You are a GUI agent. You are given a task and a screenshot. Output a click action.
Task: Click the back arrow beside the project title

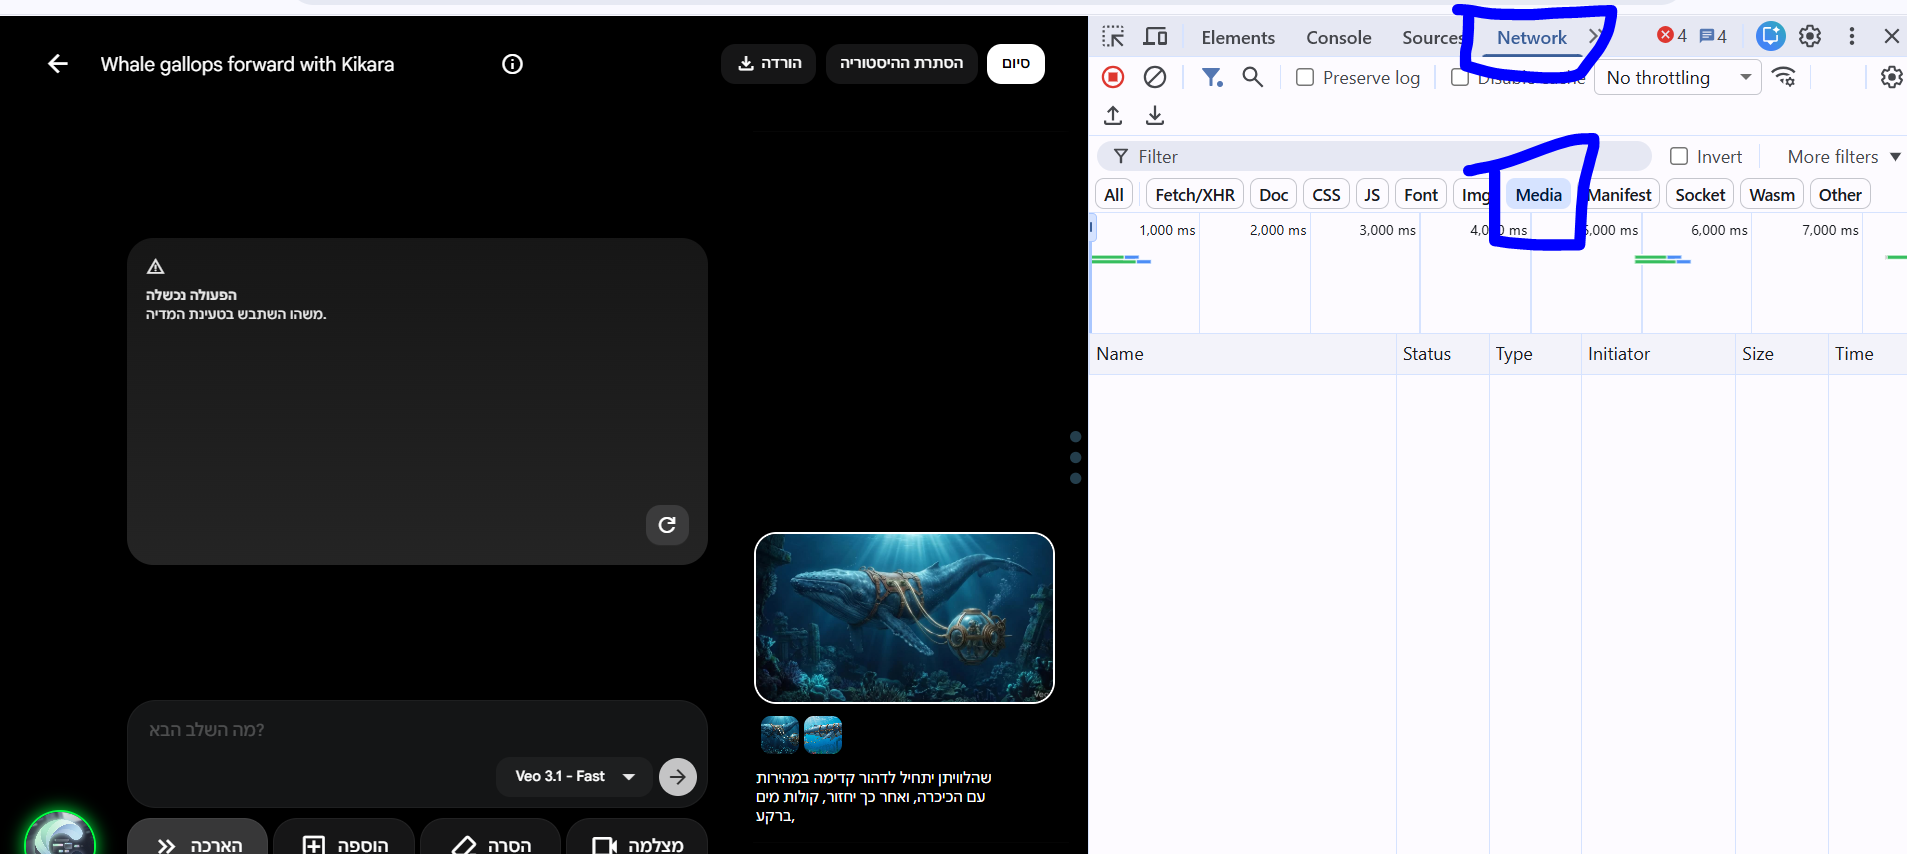click(58, 64)
